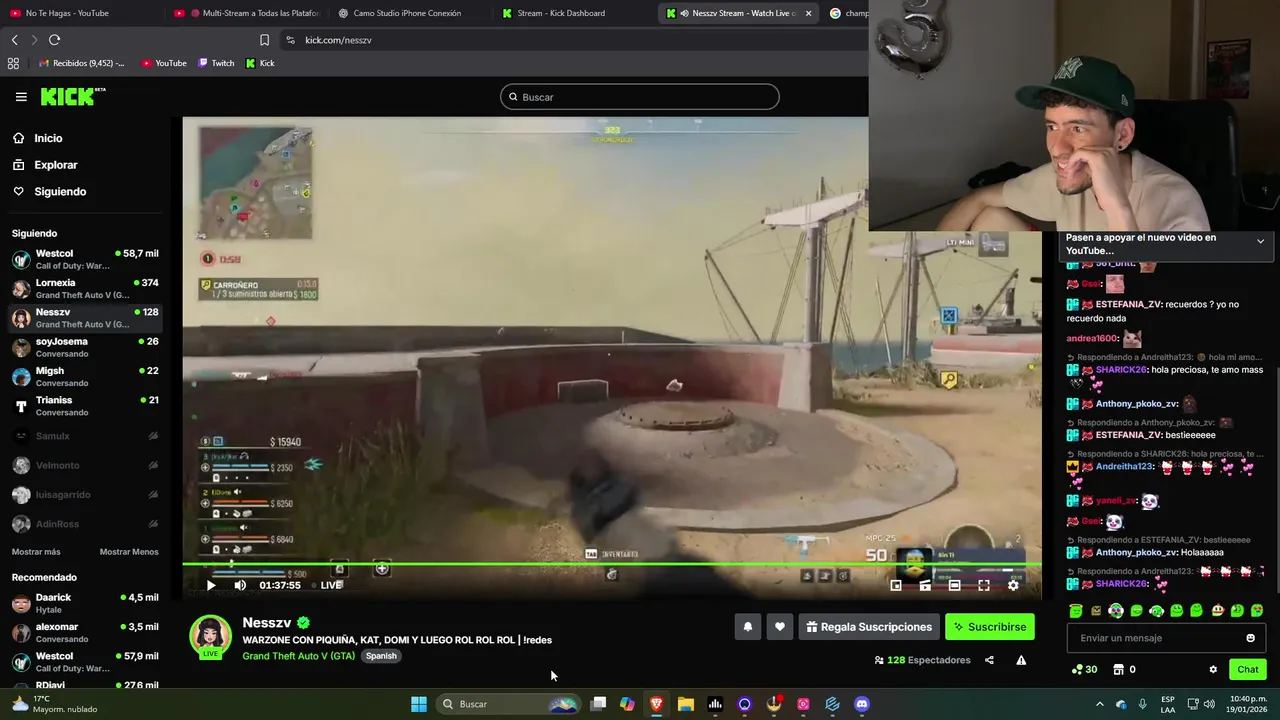Viewport: 1280px width, 720px height.
Task: Open the Siguiendo page link with the heart icon
Action: pos(49,191)
